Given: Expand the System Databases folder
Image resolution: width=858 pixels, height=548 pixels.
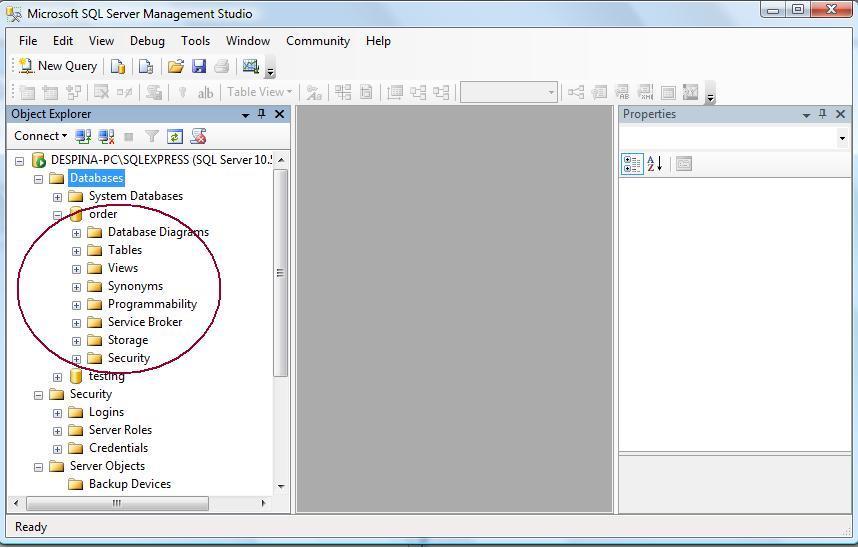Looking at the screenshot, I should 57,197.
